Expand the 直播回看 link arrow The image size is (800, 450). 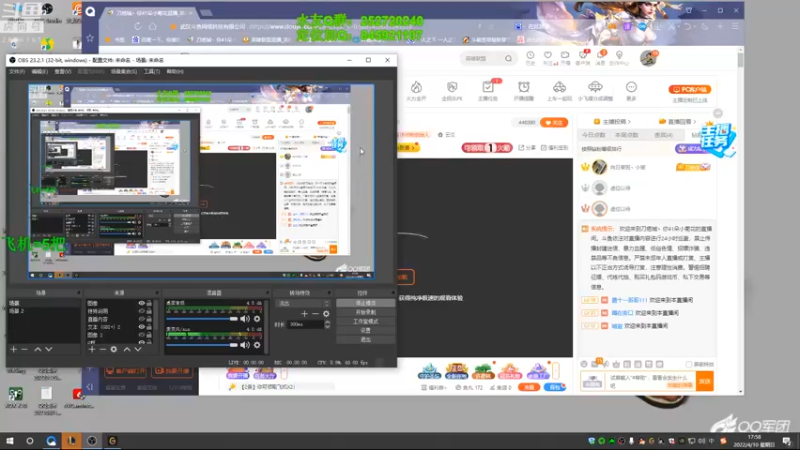point(695,121)
